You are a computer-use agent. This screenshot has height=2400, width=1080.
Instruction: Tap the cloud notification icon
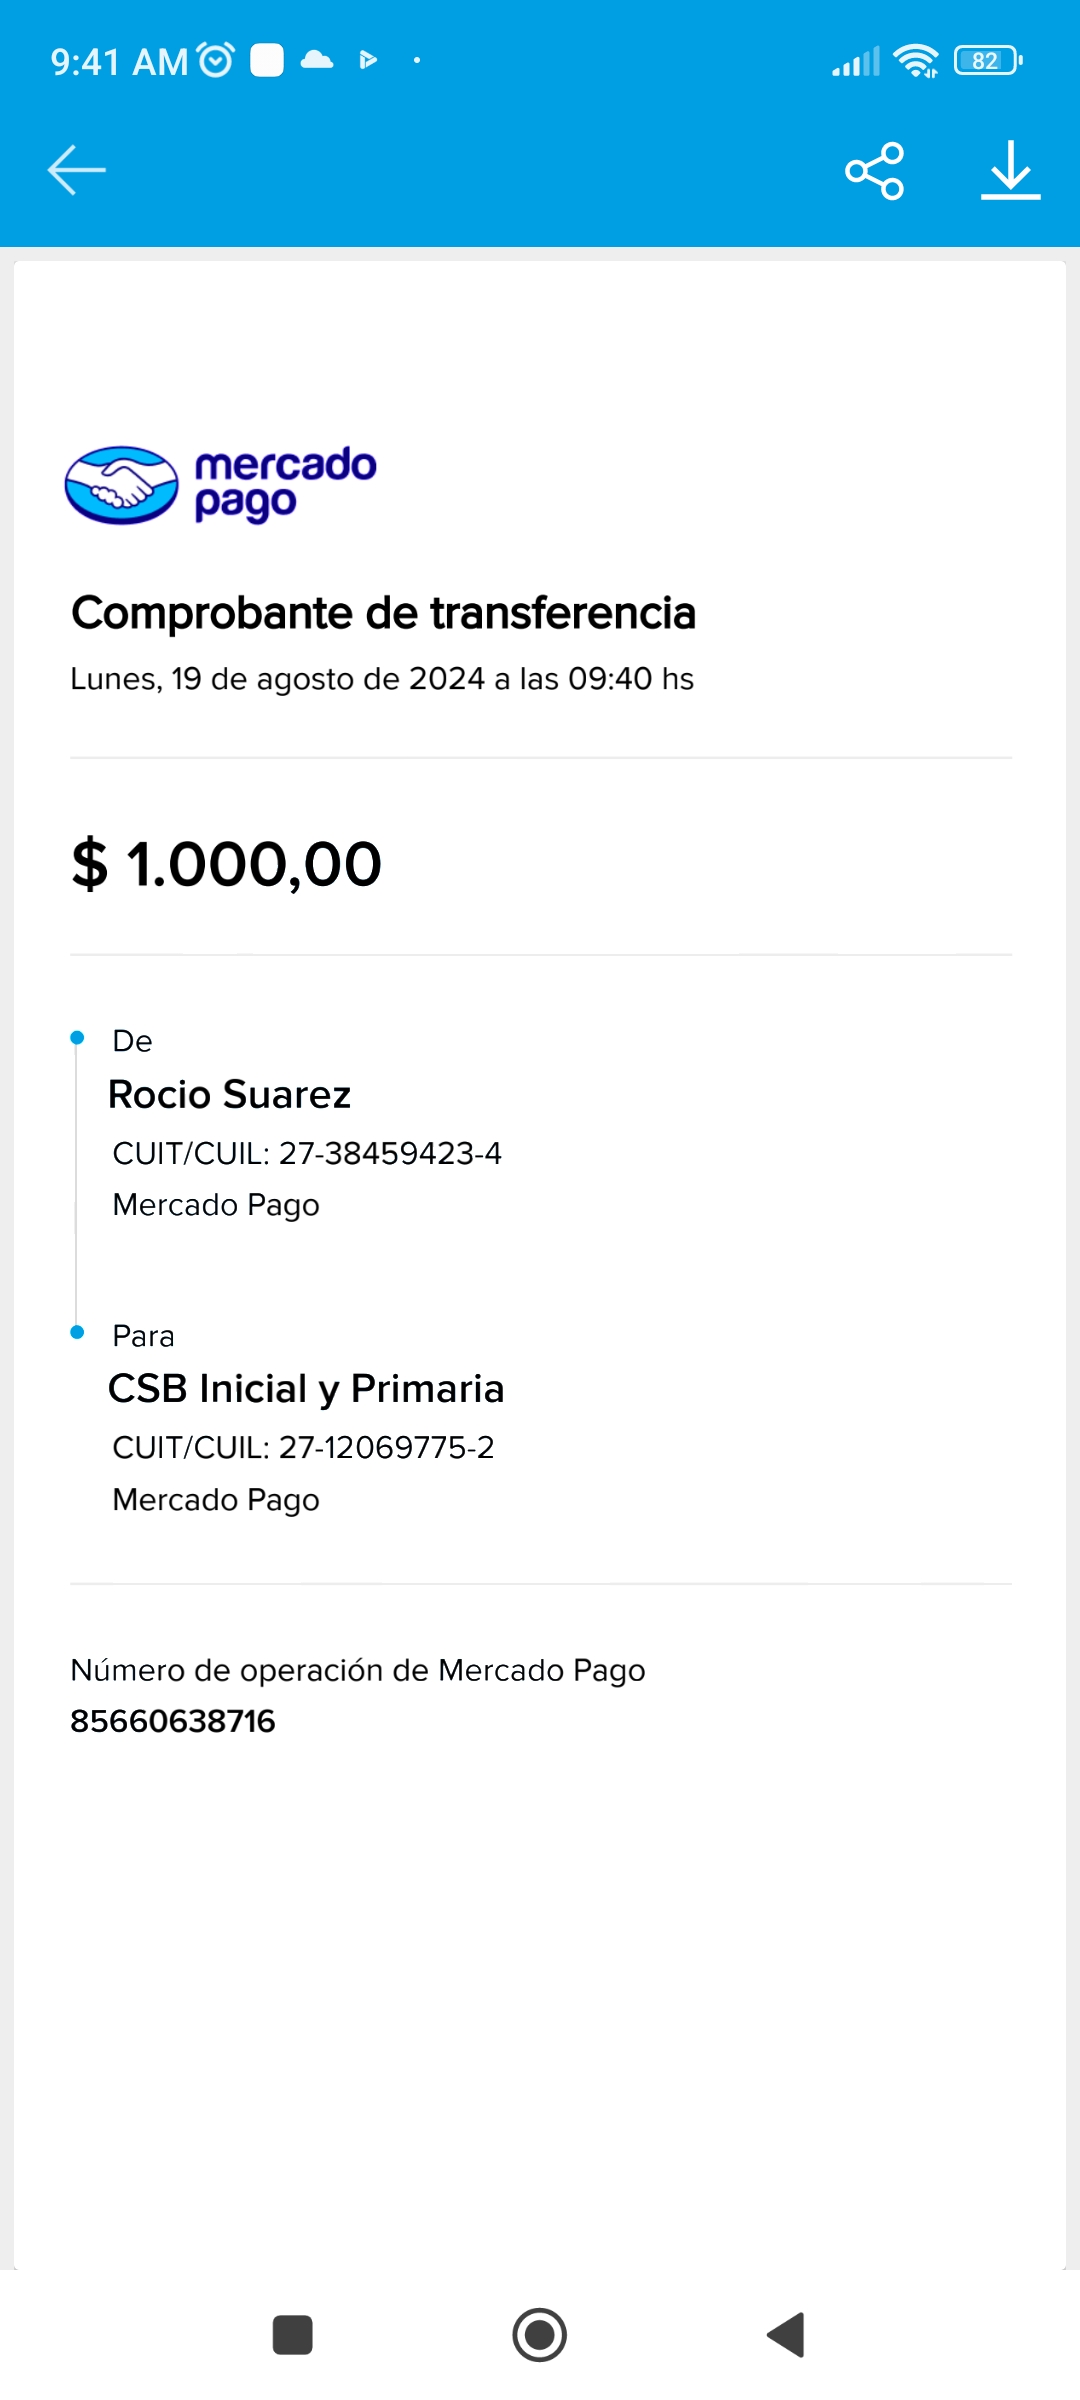tap(317, 61)
